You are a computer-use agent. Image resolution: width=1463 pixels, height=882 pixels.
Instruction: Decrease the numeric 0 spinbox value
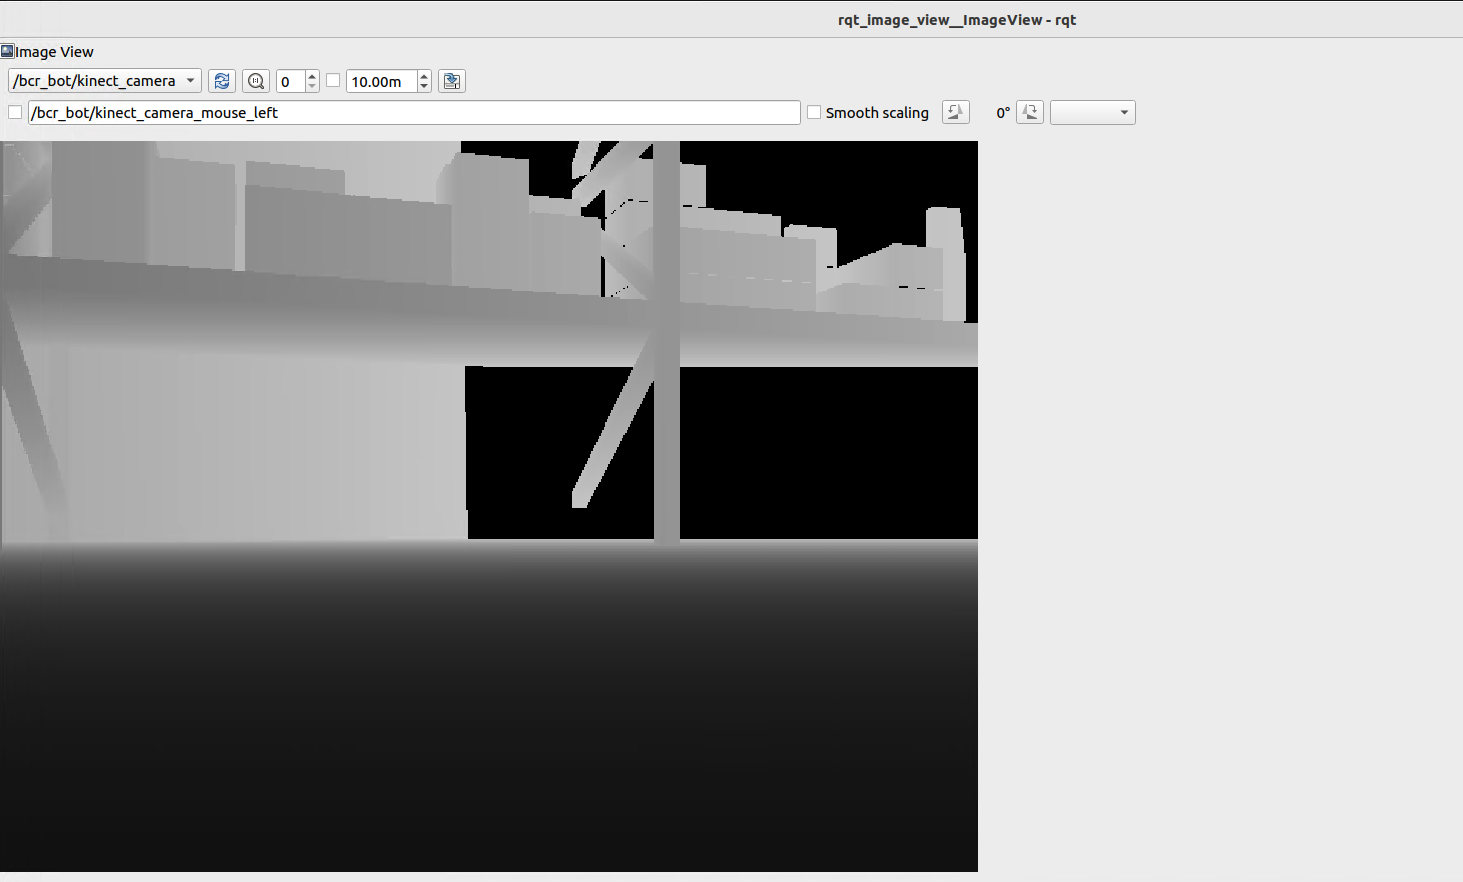pos(312,87)
